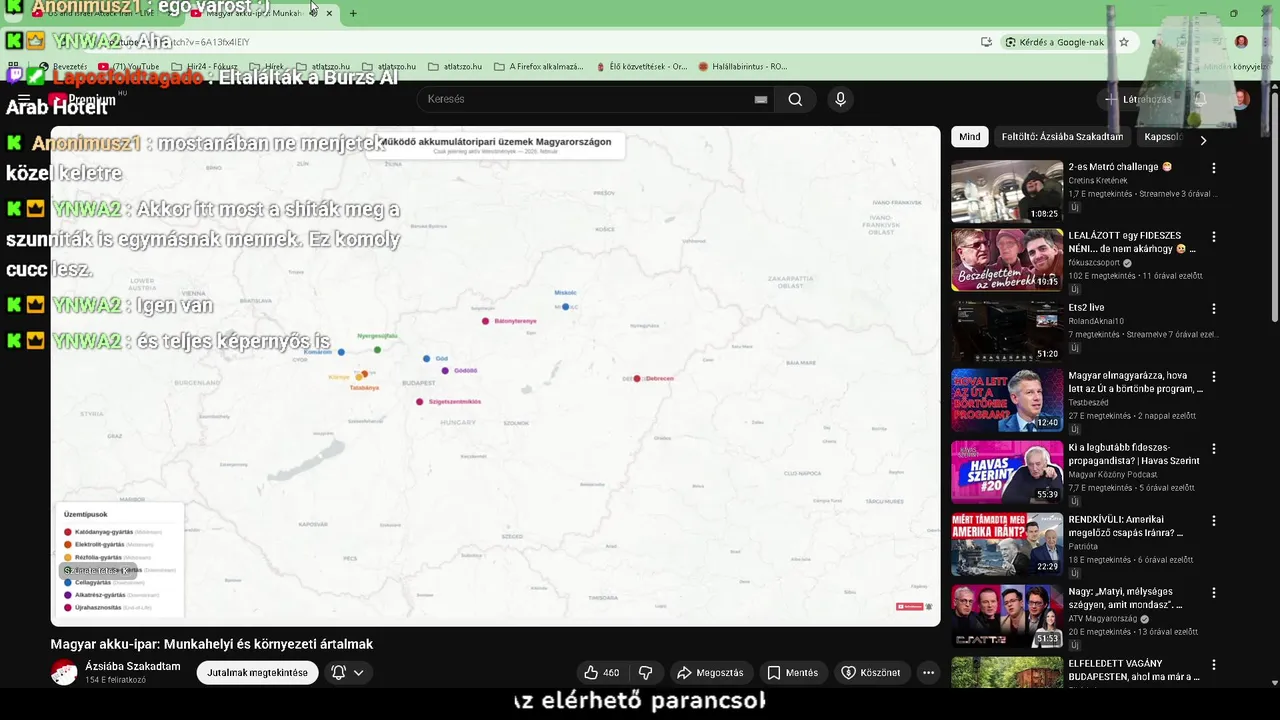Open options for Ki a legbutább fideszes video
This screenshot has height=720, width=1280.
coord(1214,449)
